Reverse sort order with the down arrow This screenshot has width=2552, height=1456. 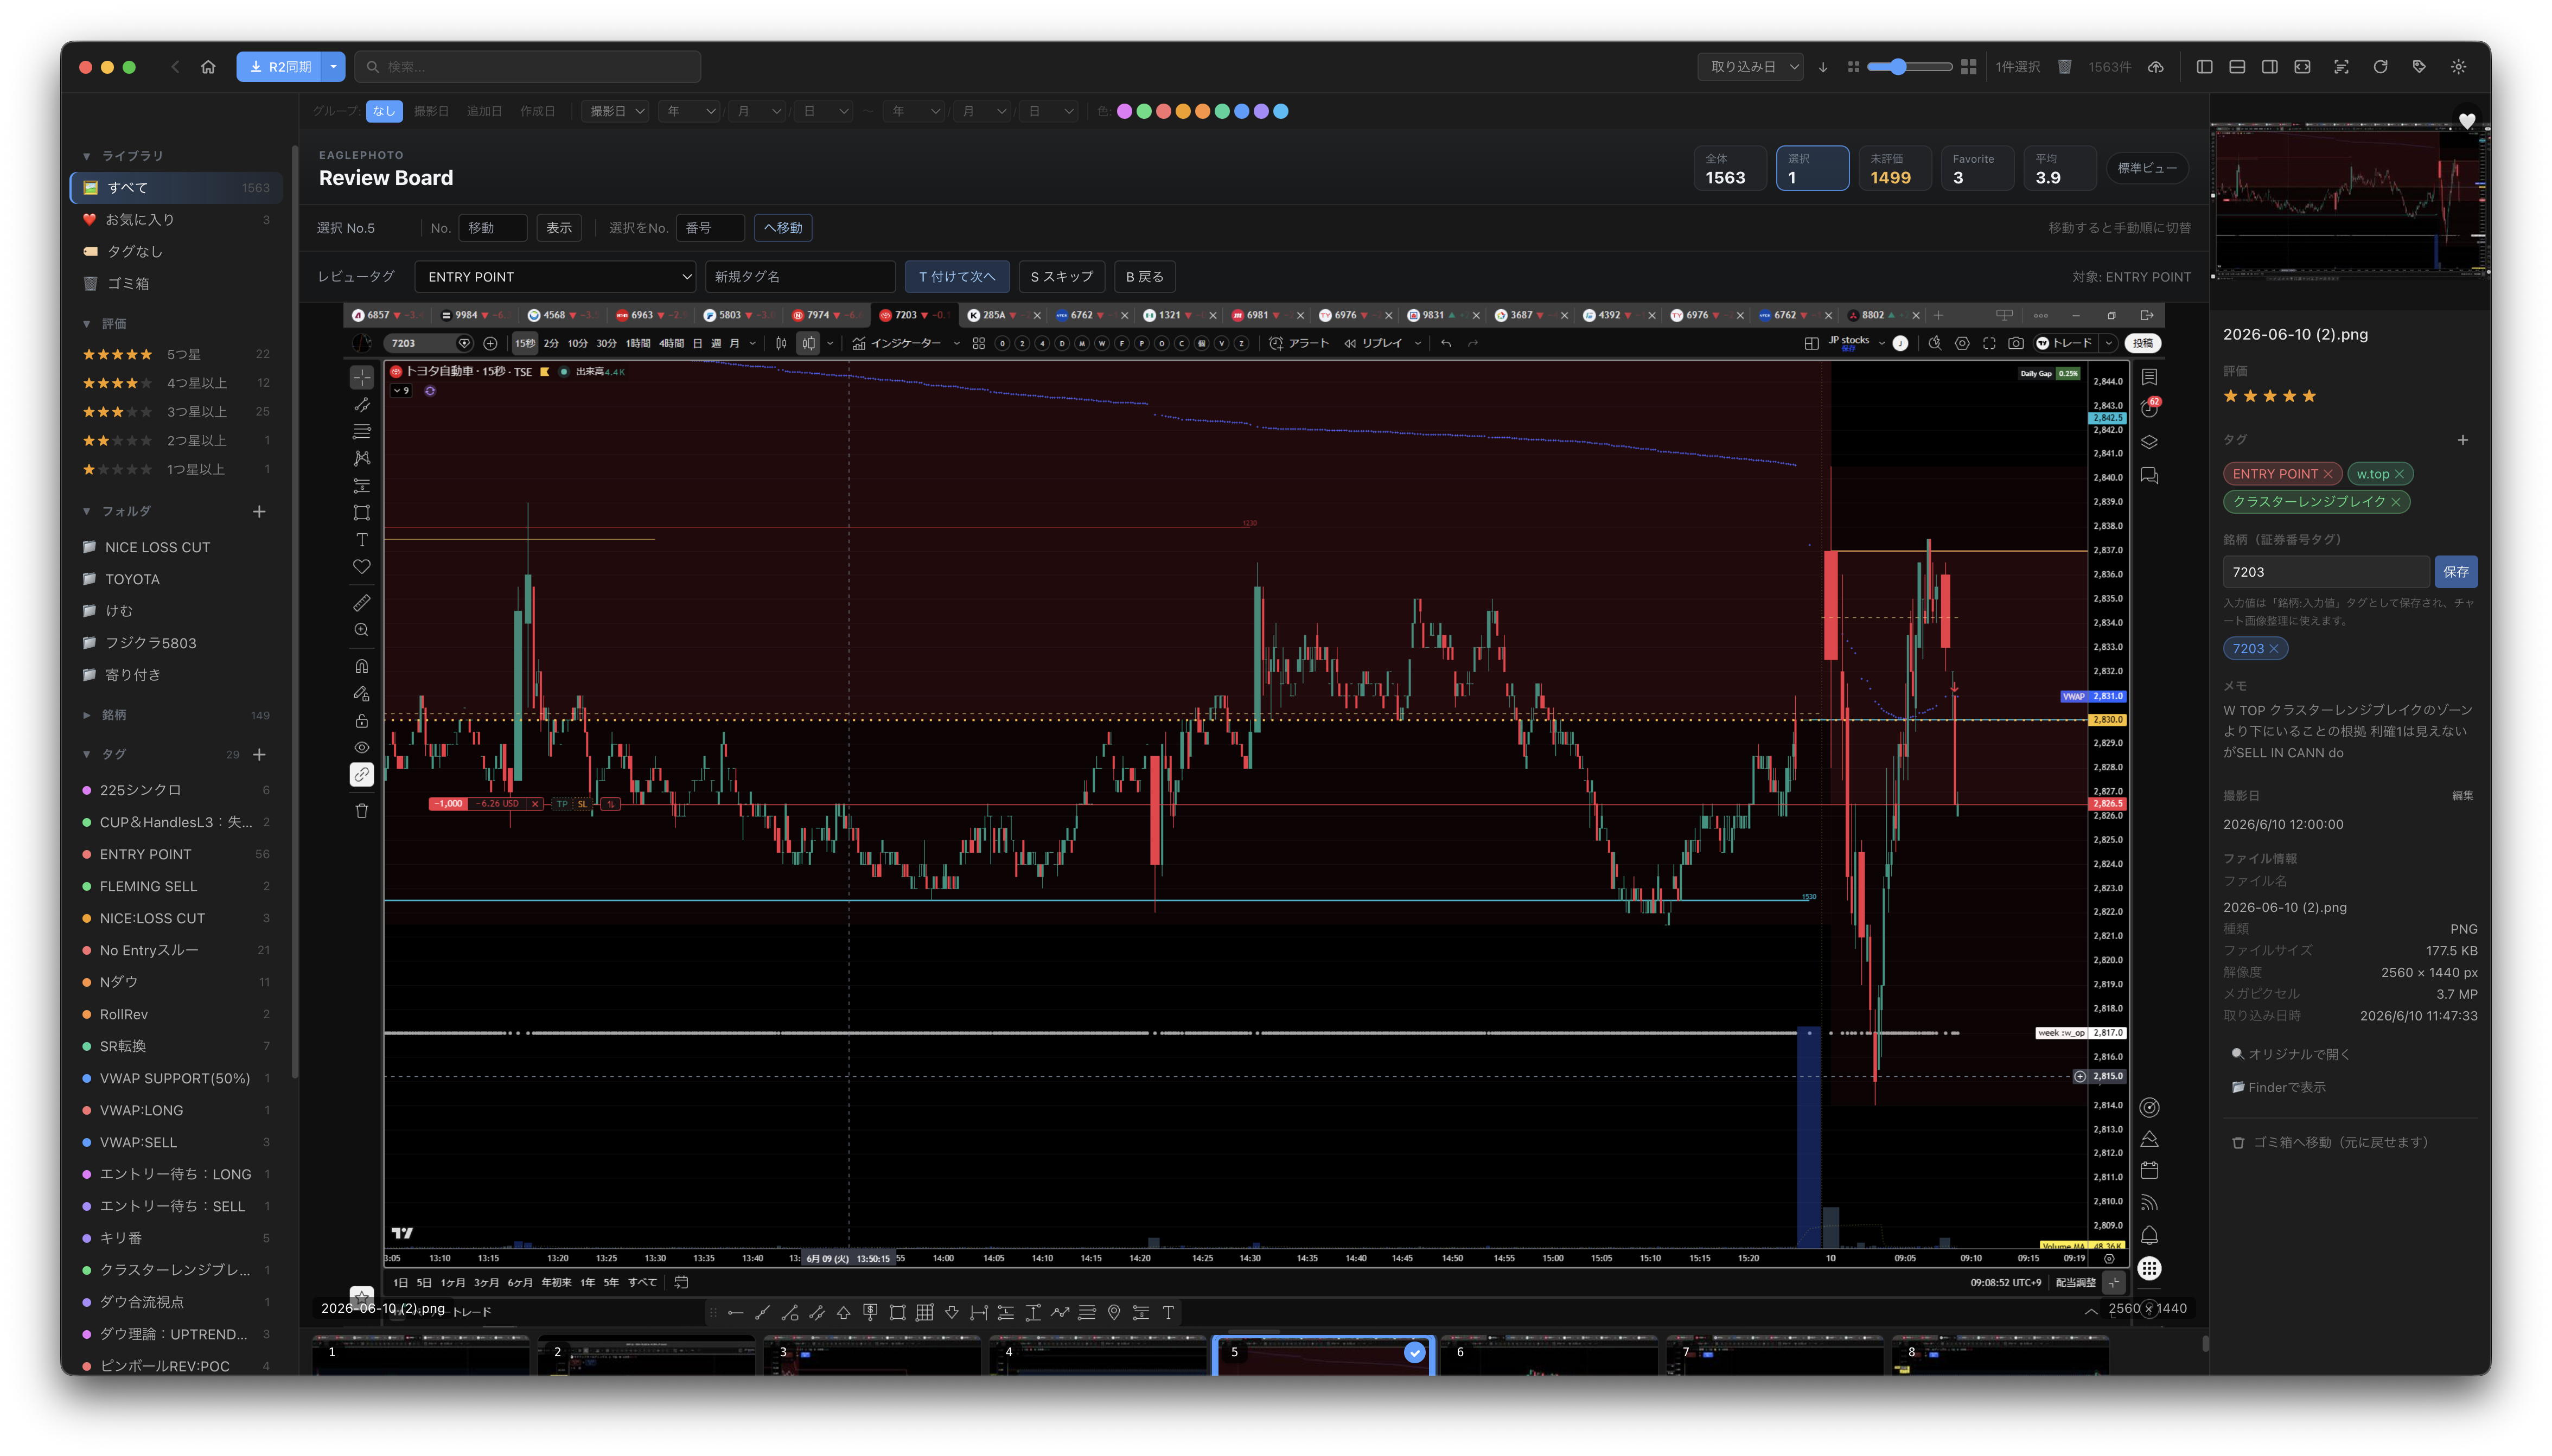(1823, 67)
